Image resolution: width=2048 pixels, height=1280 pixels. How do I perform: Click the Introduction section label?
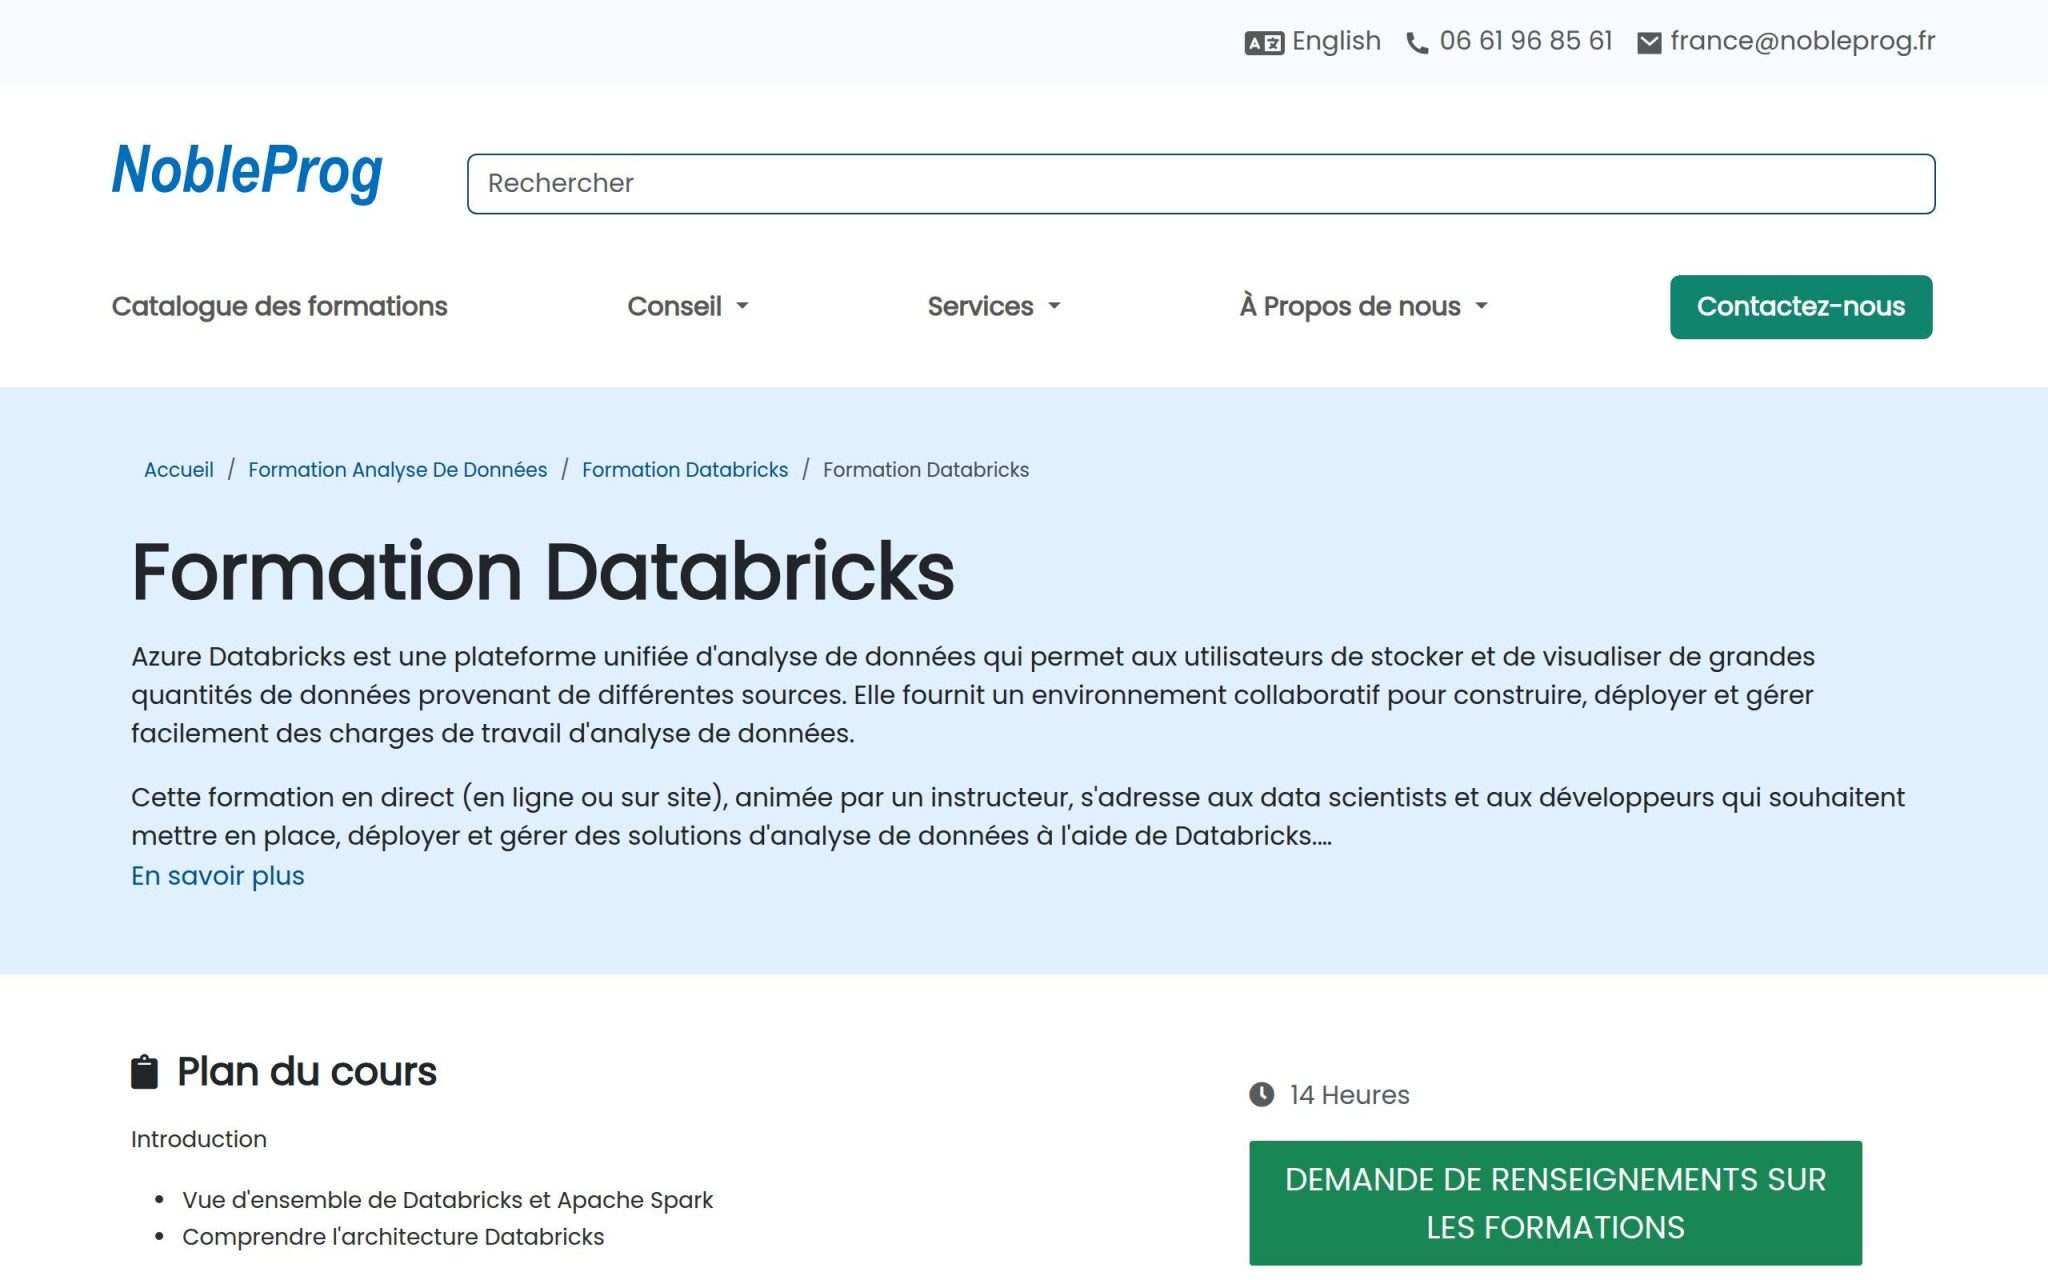(199, 1139)
